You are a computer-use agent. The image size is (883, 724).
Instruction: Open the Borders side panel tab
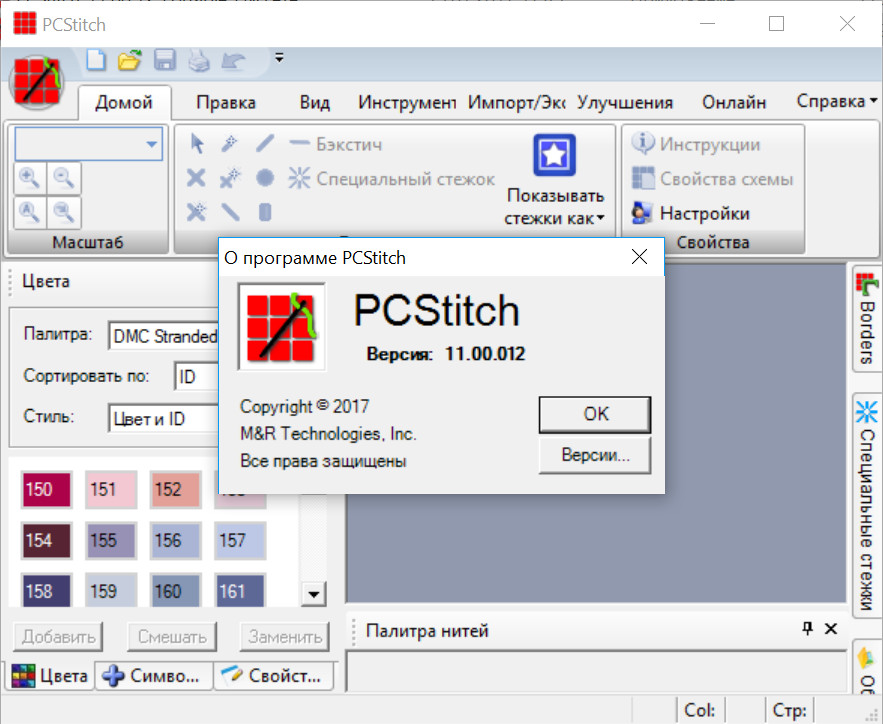tap(867, 319)
